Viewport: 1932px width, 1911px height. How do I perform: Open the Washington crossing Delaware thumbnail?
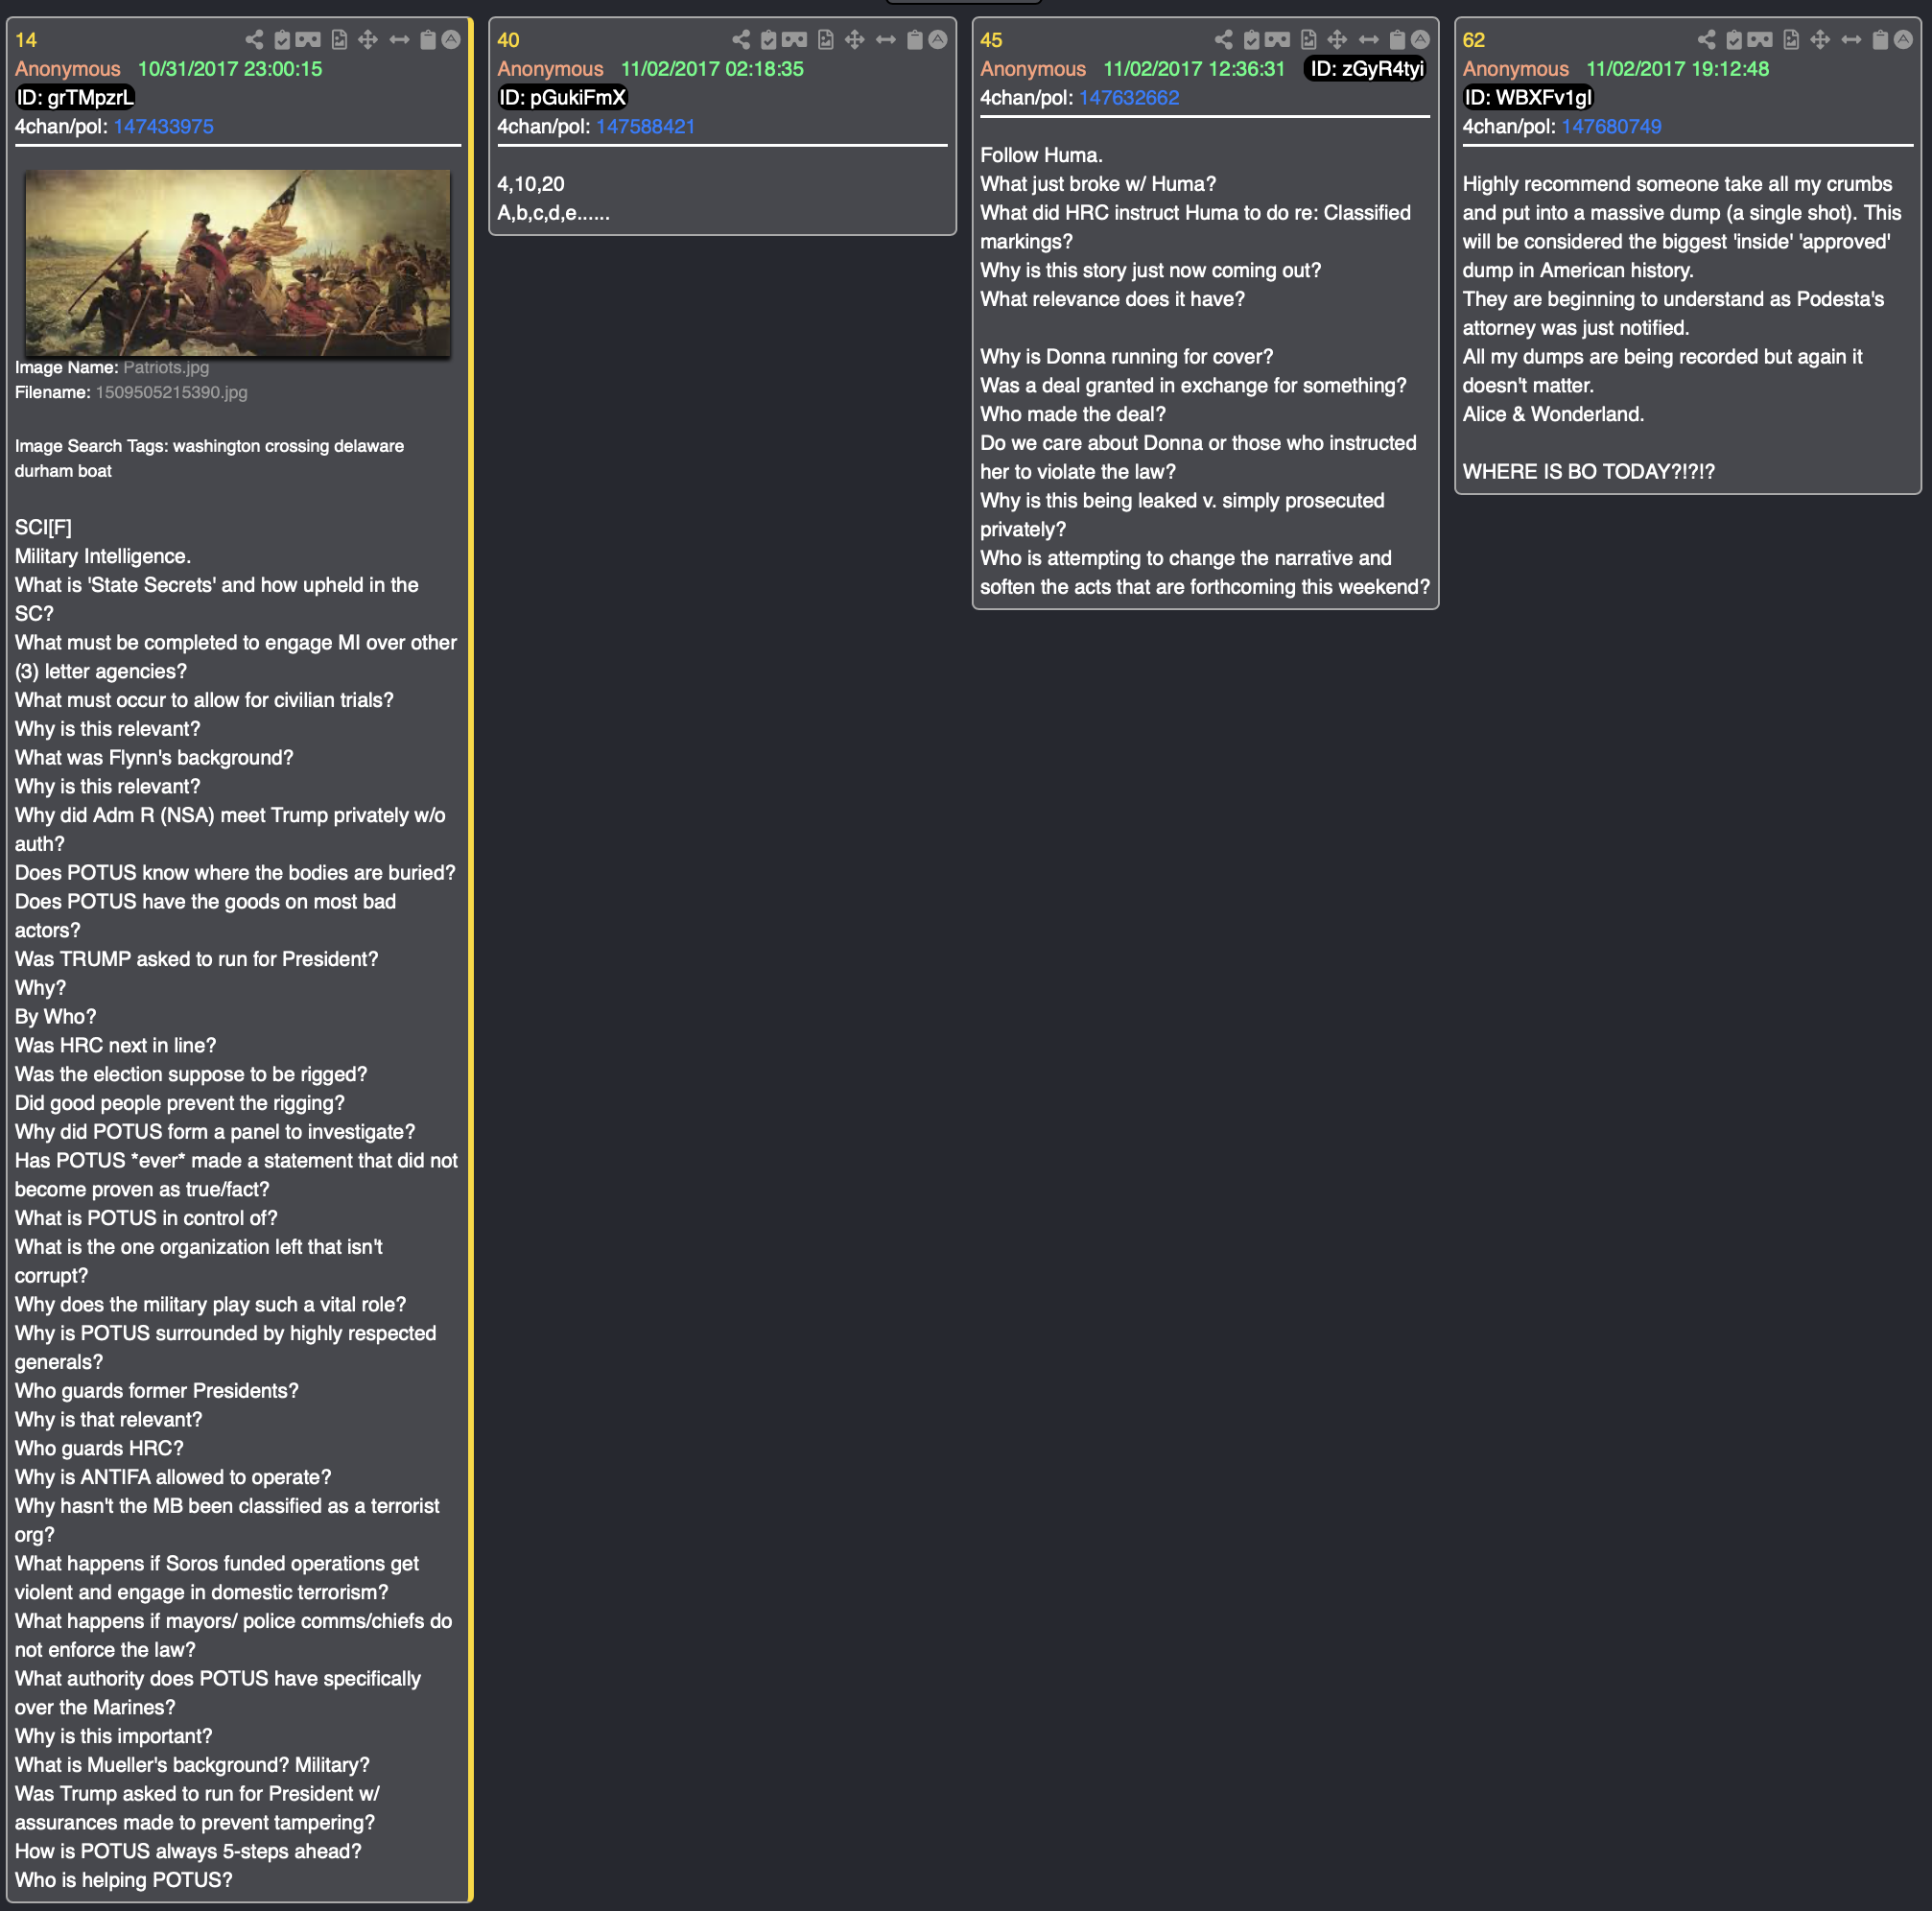click(237, 263)
